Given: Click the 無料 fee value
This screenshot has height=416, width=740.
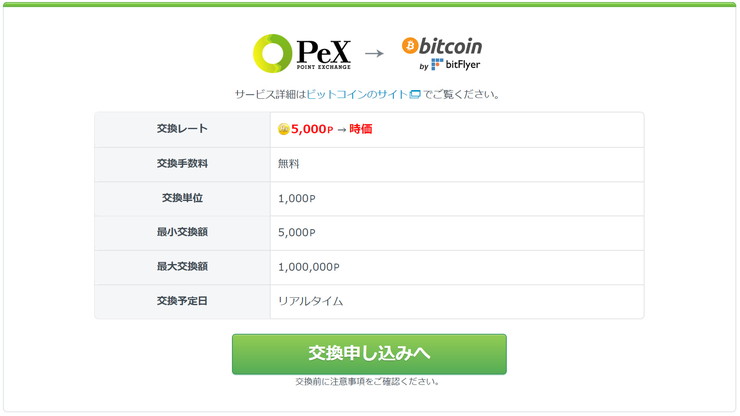Looking at the screenshot, I should click(x=288, y=164).
